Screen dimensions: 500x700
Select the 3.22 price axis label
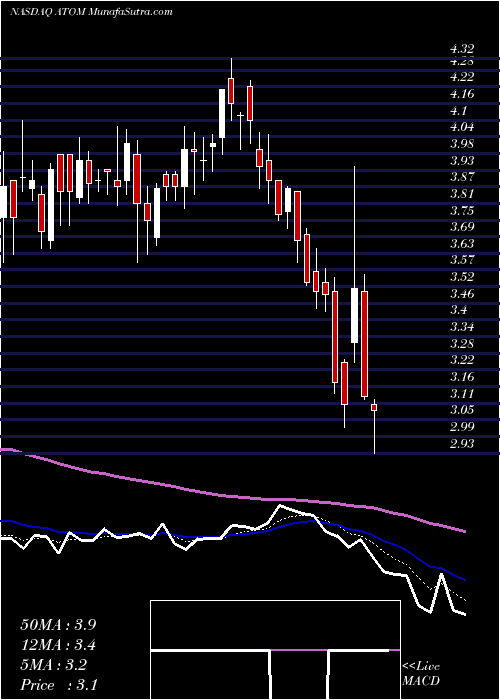pyautogui.click(x=462, y=360)
